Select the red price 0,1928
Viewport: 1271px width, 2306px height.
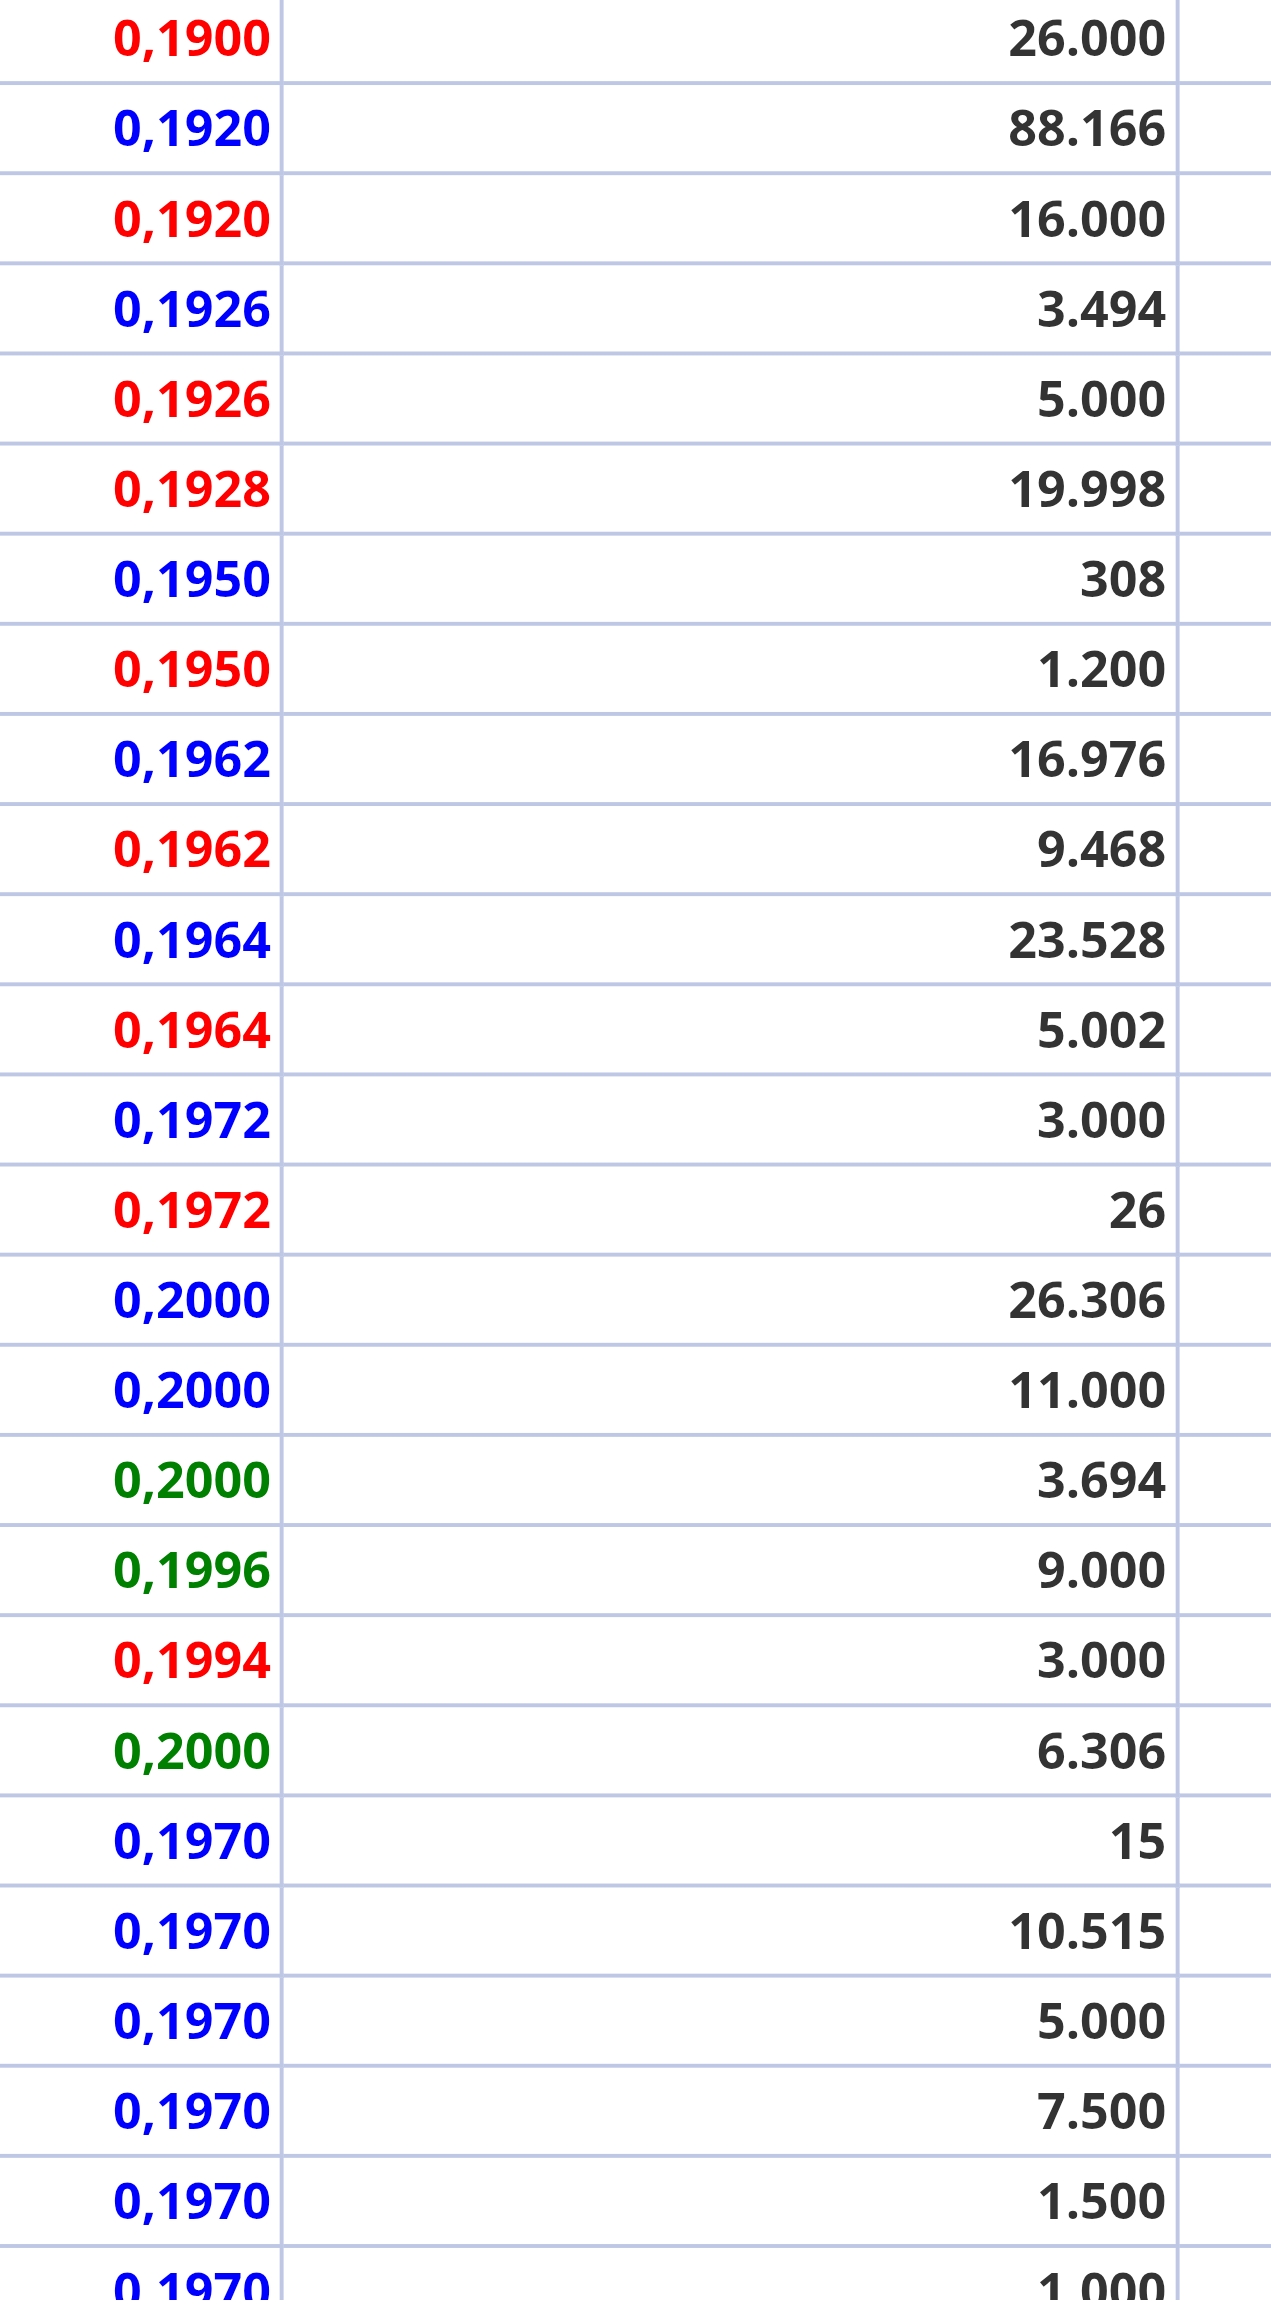192,490
